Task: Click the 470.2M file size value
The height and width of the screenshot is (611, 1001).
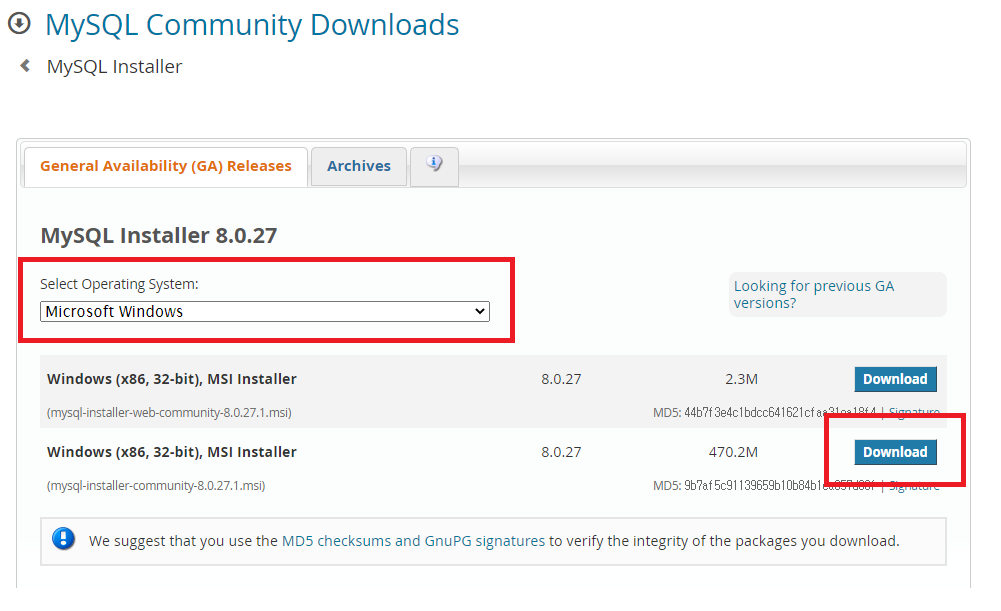Action: (733, 452)
